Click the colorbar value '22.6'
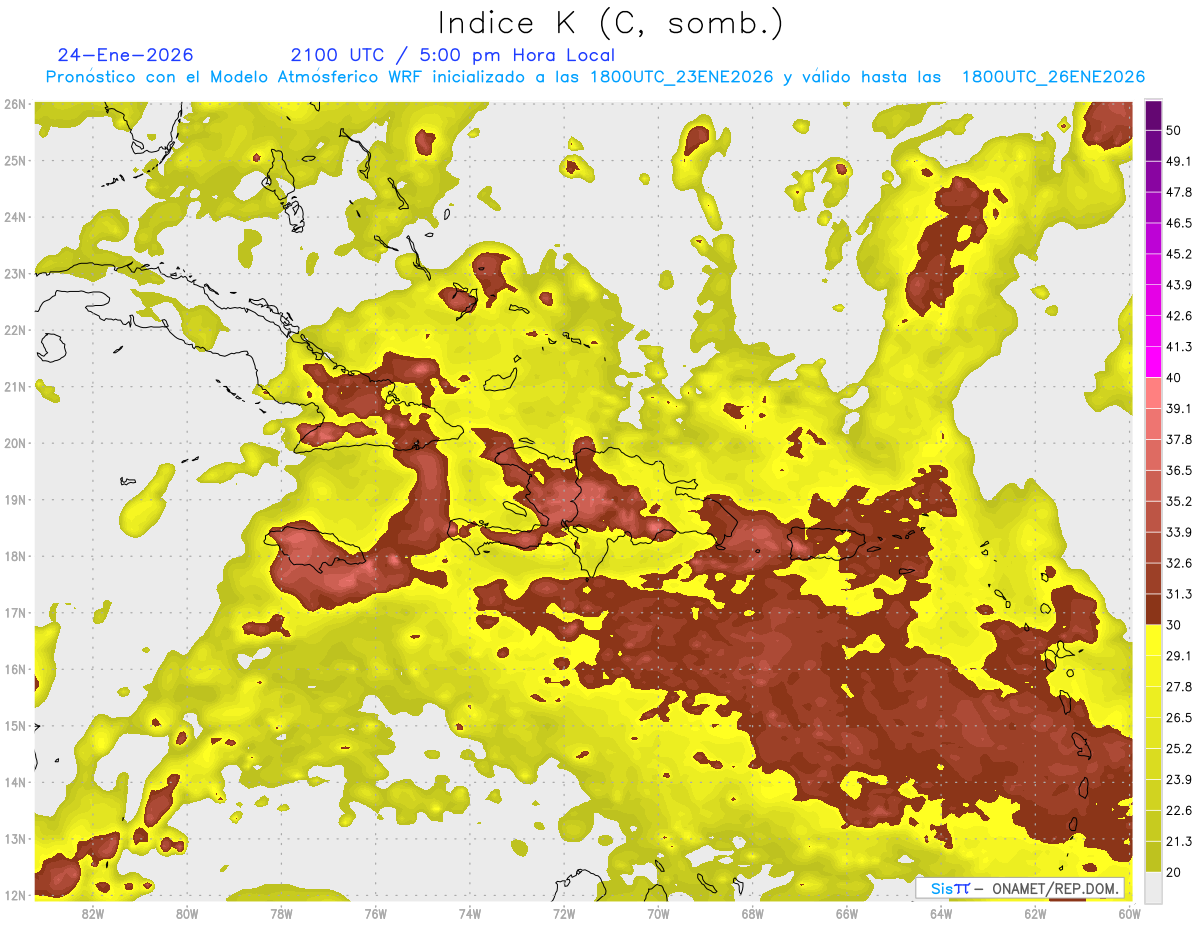 tap(1179, 810)
